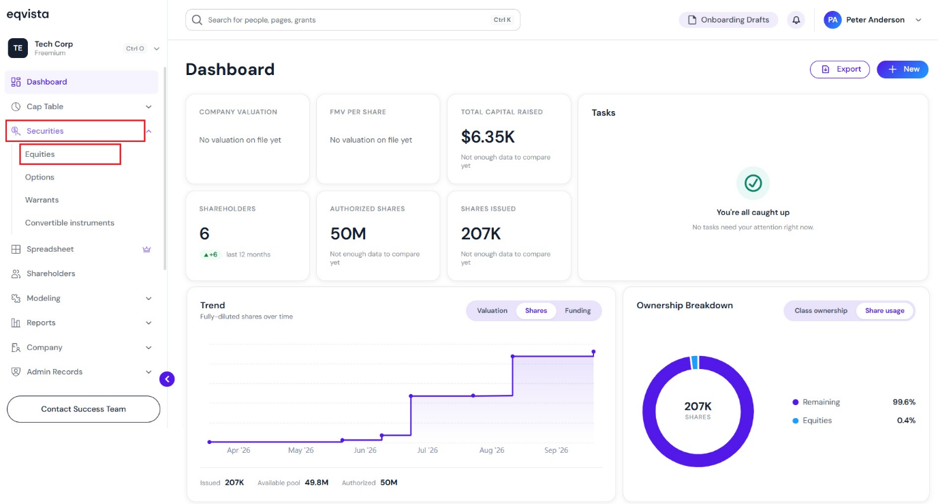Click the Admin Records shield icon

click(16, 372)
